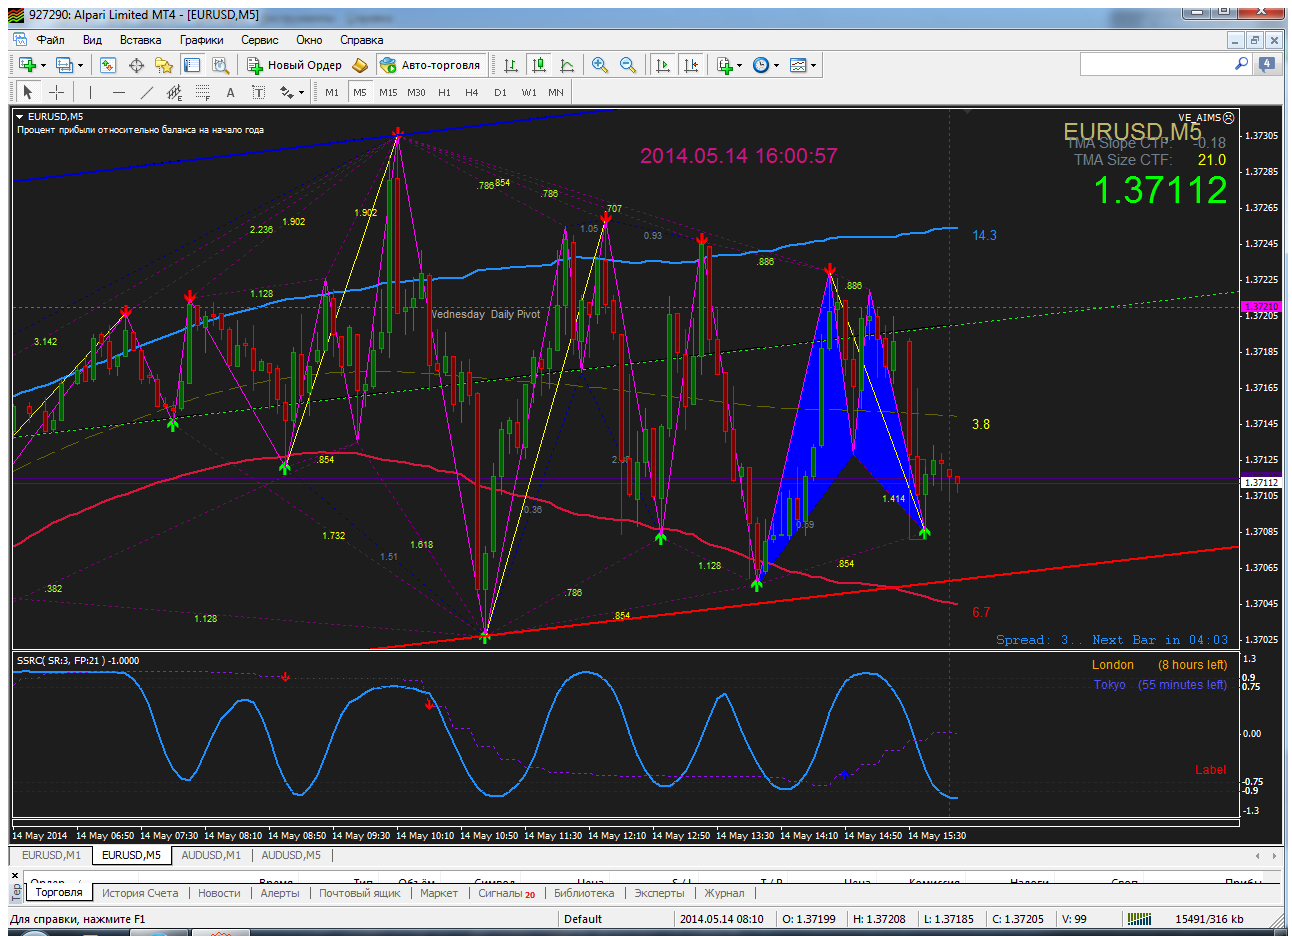
Task: Select the text tool
Action: 230,92
